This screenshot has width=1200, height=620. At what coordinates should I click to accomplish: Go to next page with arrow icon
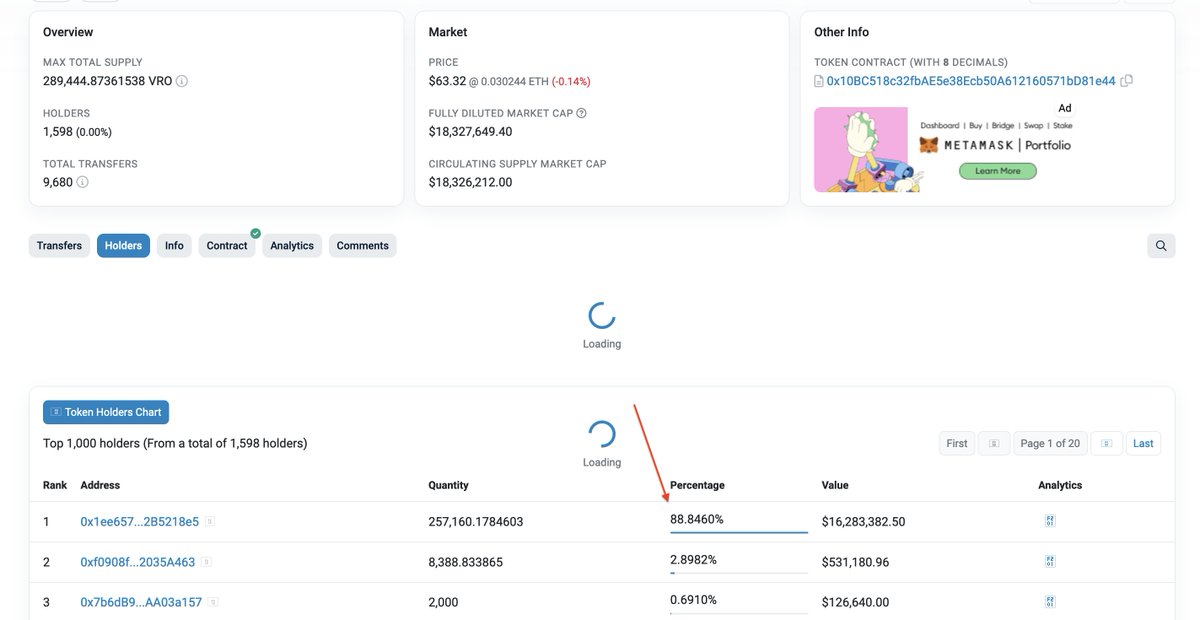pyautogui.click(x=1106, y=442)
